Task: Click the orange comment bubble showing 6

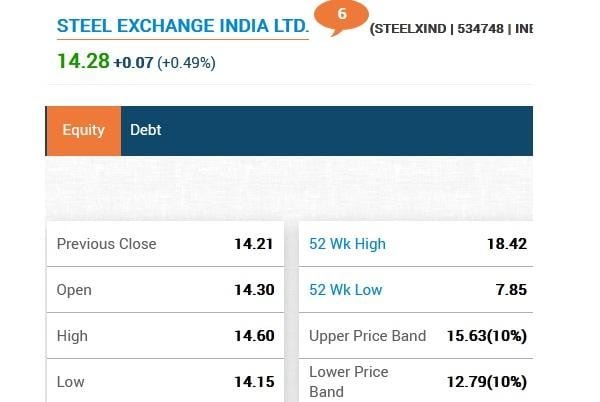Action: 342,16
